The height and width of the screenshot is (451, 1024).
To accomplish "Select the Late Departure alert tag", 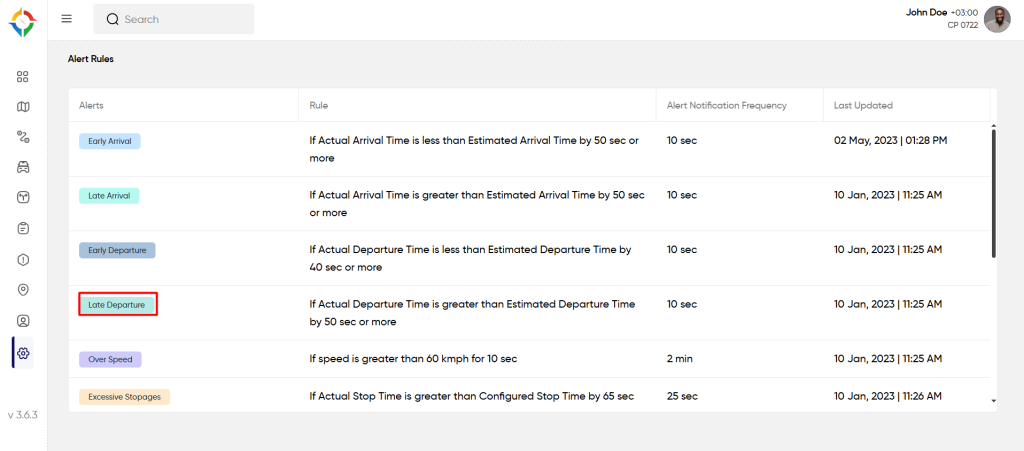I will [x=117, y=304].
